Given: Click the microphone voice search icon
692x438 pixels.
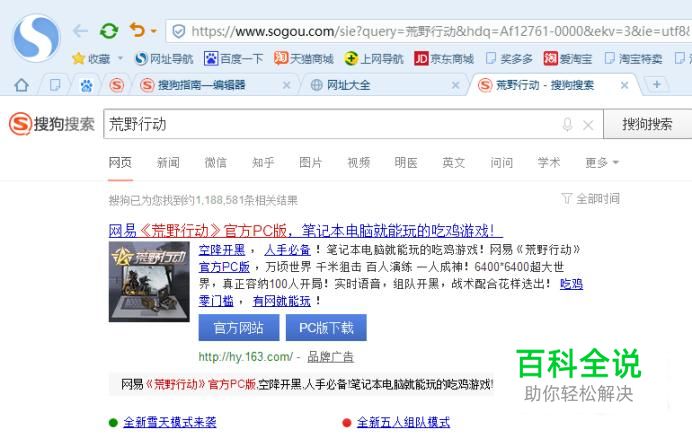Looking at the screenshot, I should (568, 125).
